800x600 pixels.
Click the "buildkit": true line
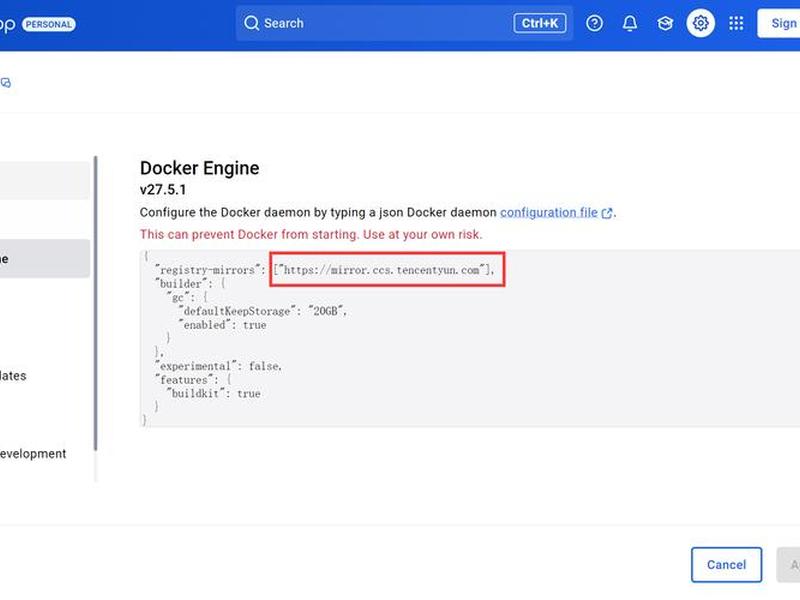click(213, 394)
